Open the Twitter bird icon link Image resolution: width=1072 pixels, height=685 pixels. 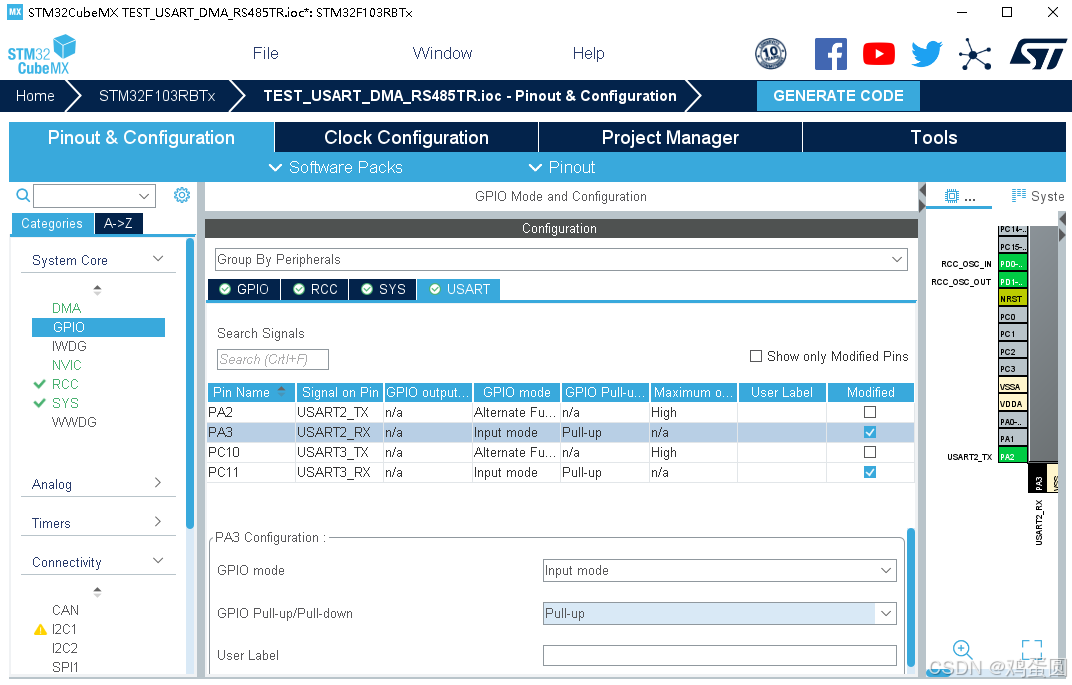[926, 54]
